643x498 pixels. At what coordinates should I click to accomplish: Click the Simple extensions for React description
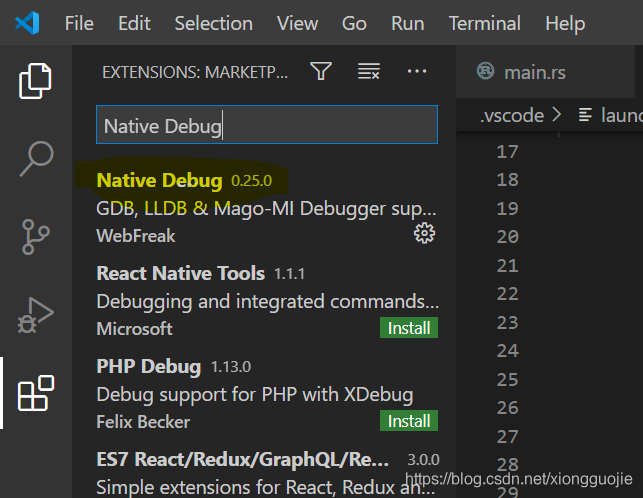[265, 488]
